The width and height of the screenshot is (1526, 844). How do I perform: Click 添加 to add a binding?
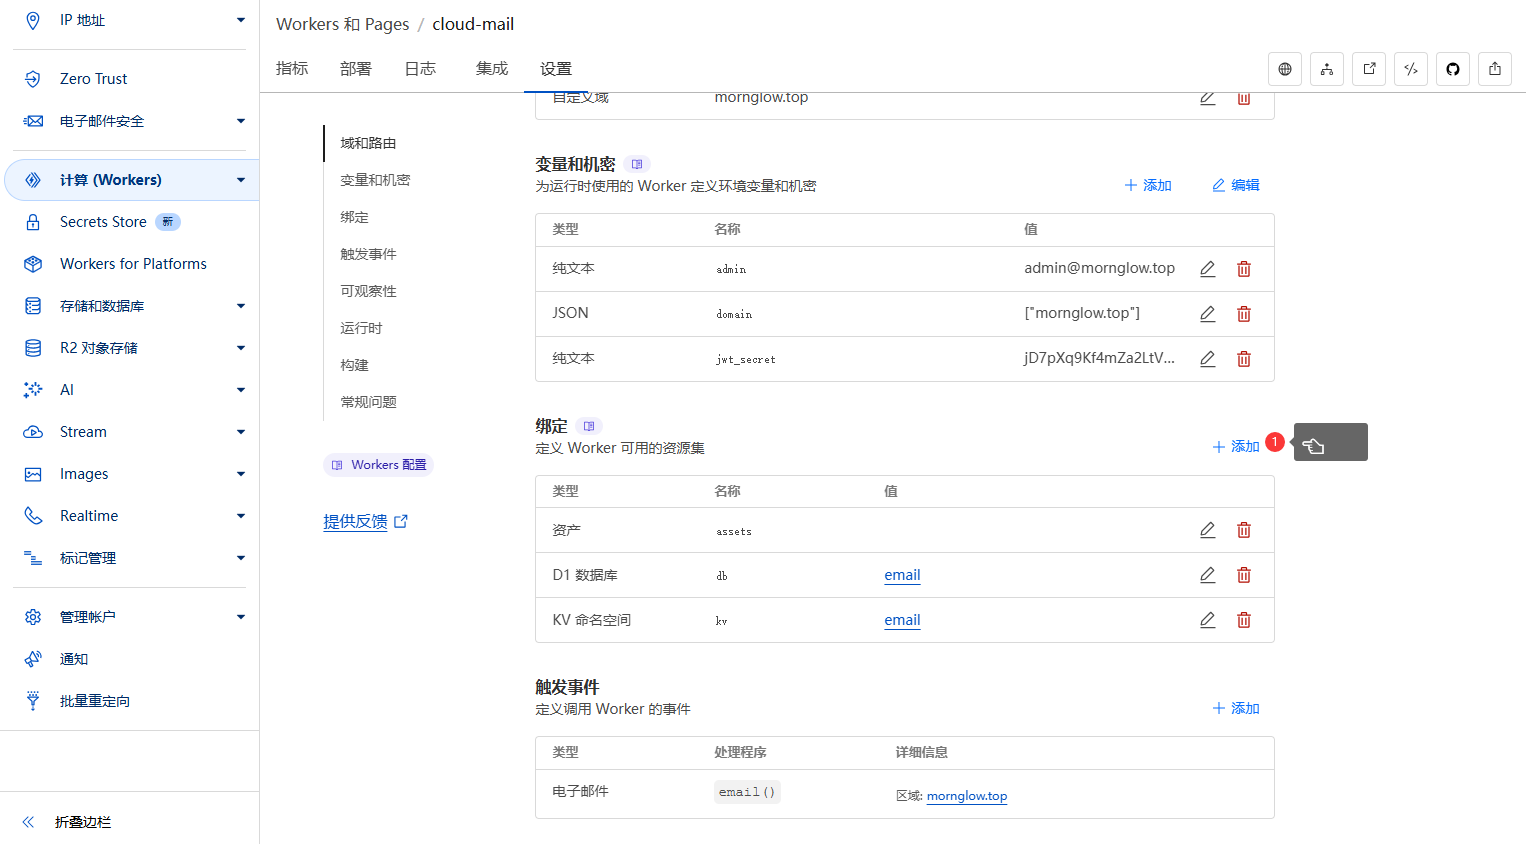point(1236,447)
